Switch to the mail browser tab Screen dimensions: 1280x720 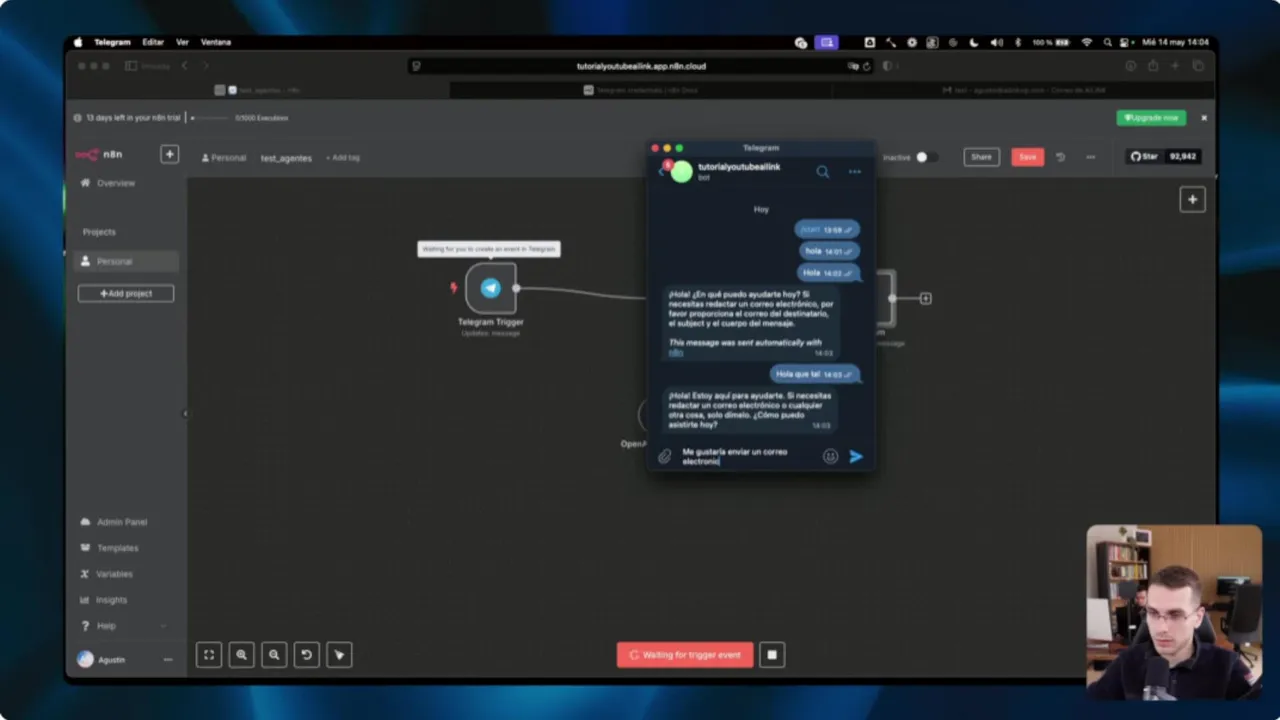pos(1023,90)
